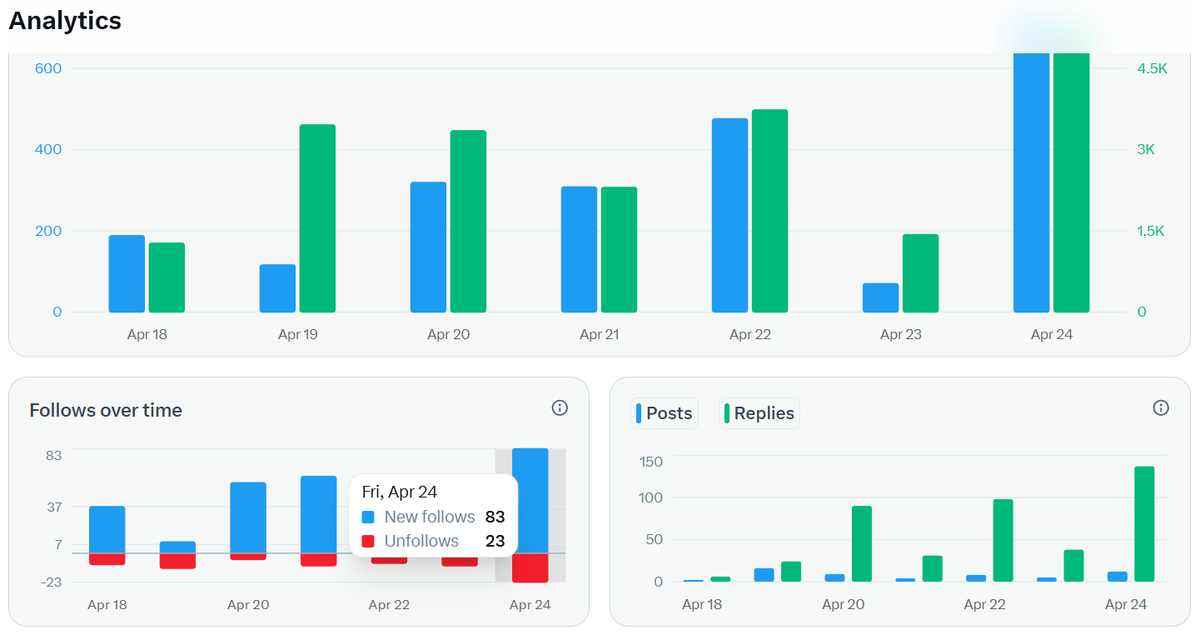The image size is (1200, 635).
Task: Toggle the Posts legend filter
Action: coord(664,413)
